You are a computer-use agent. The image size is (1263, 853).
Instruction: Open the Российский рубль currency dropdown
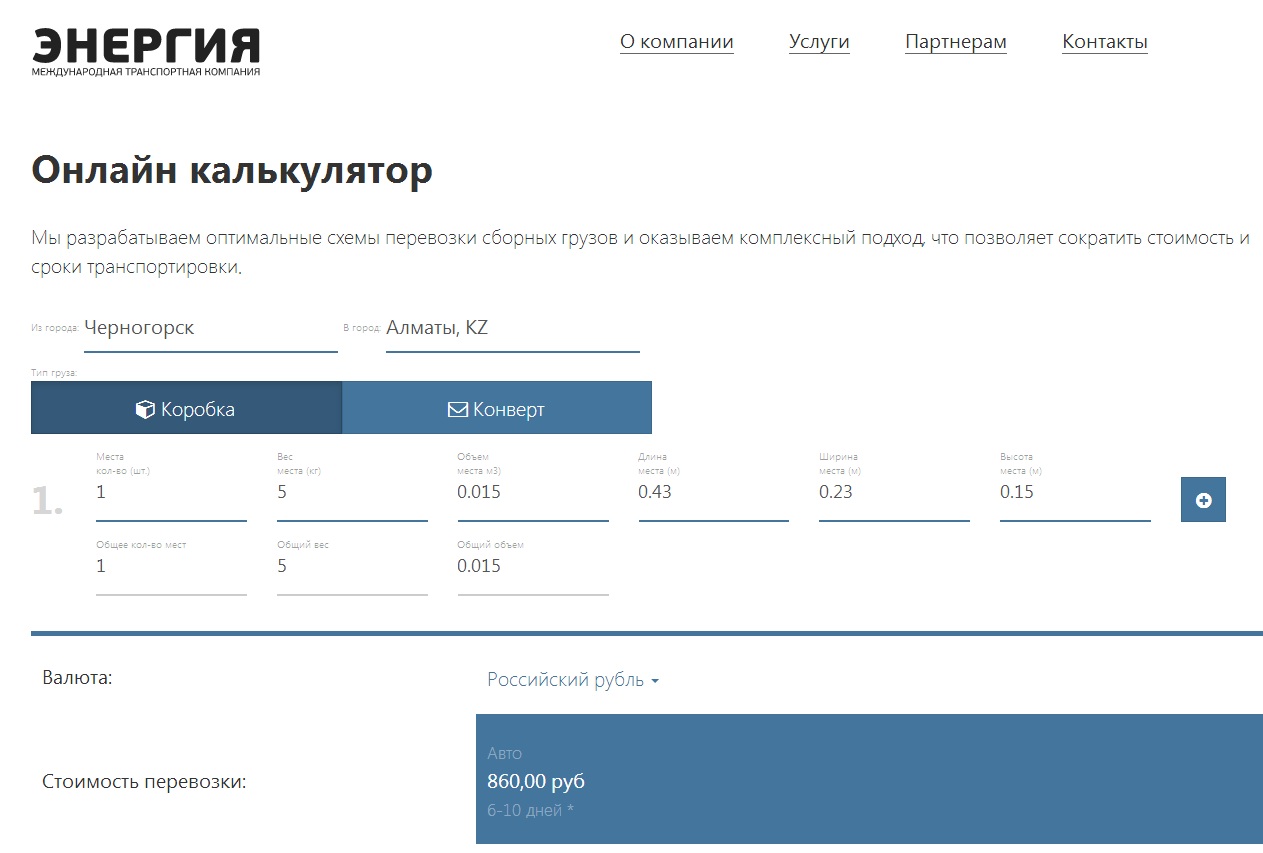pyautogui.click(x=572, y=680)
